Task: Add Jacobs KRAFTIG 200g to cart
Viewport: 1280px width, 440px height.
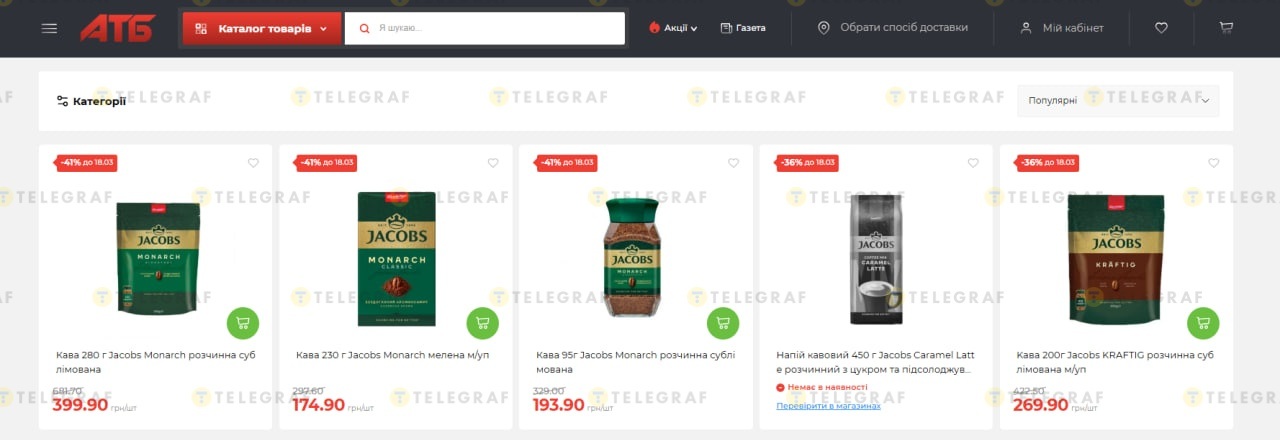Action: tap(1203, 323)
